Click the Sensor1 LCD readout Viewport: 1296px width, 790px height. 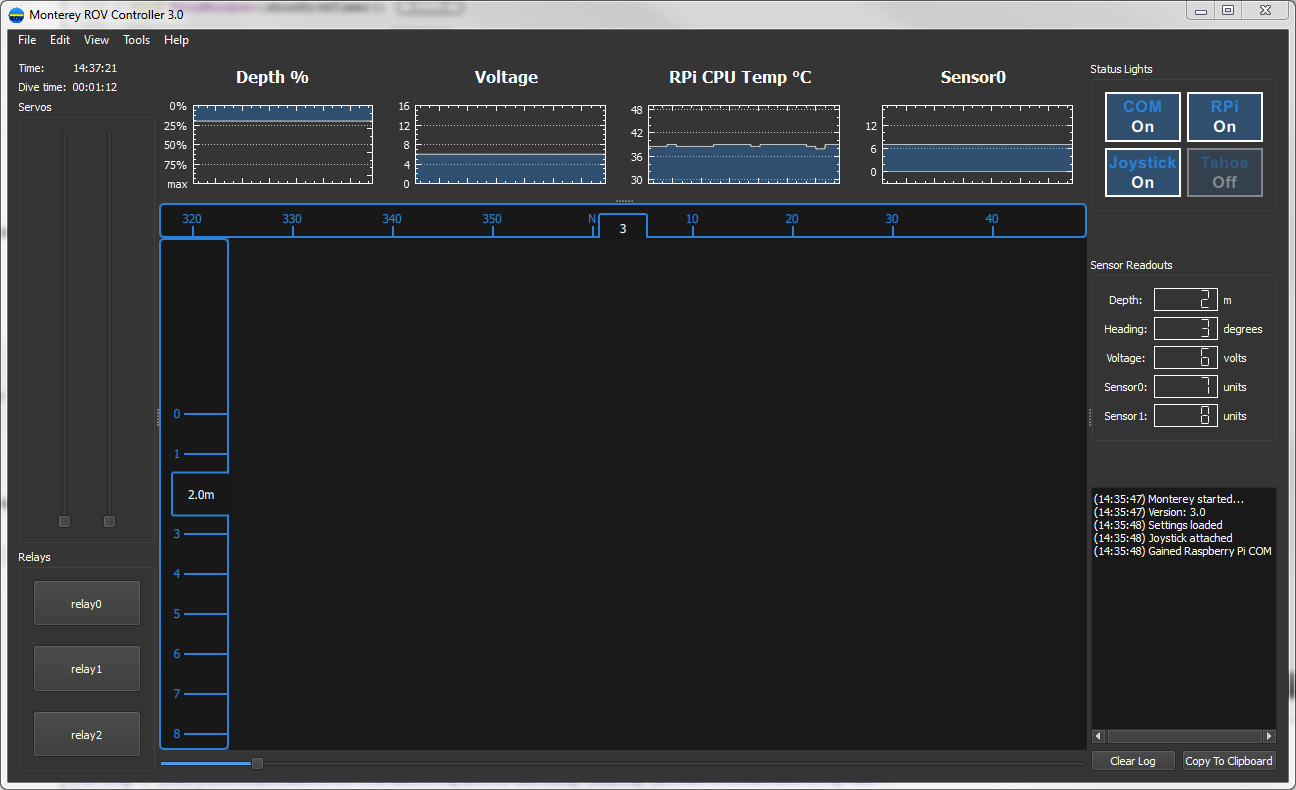[x=1186, y=416]
